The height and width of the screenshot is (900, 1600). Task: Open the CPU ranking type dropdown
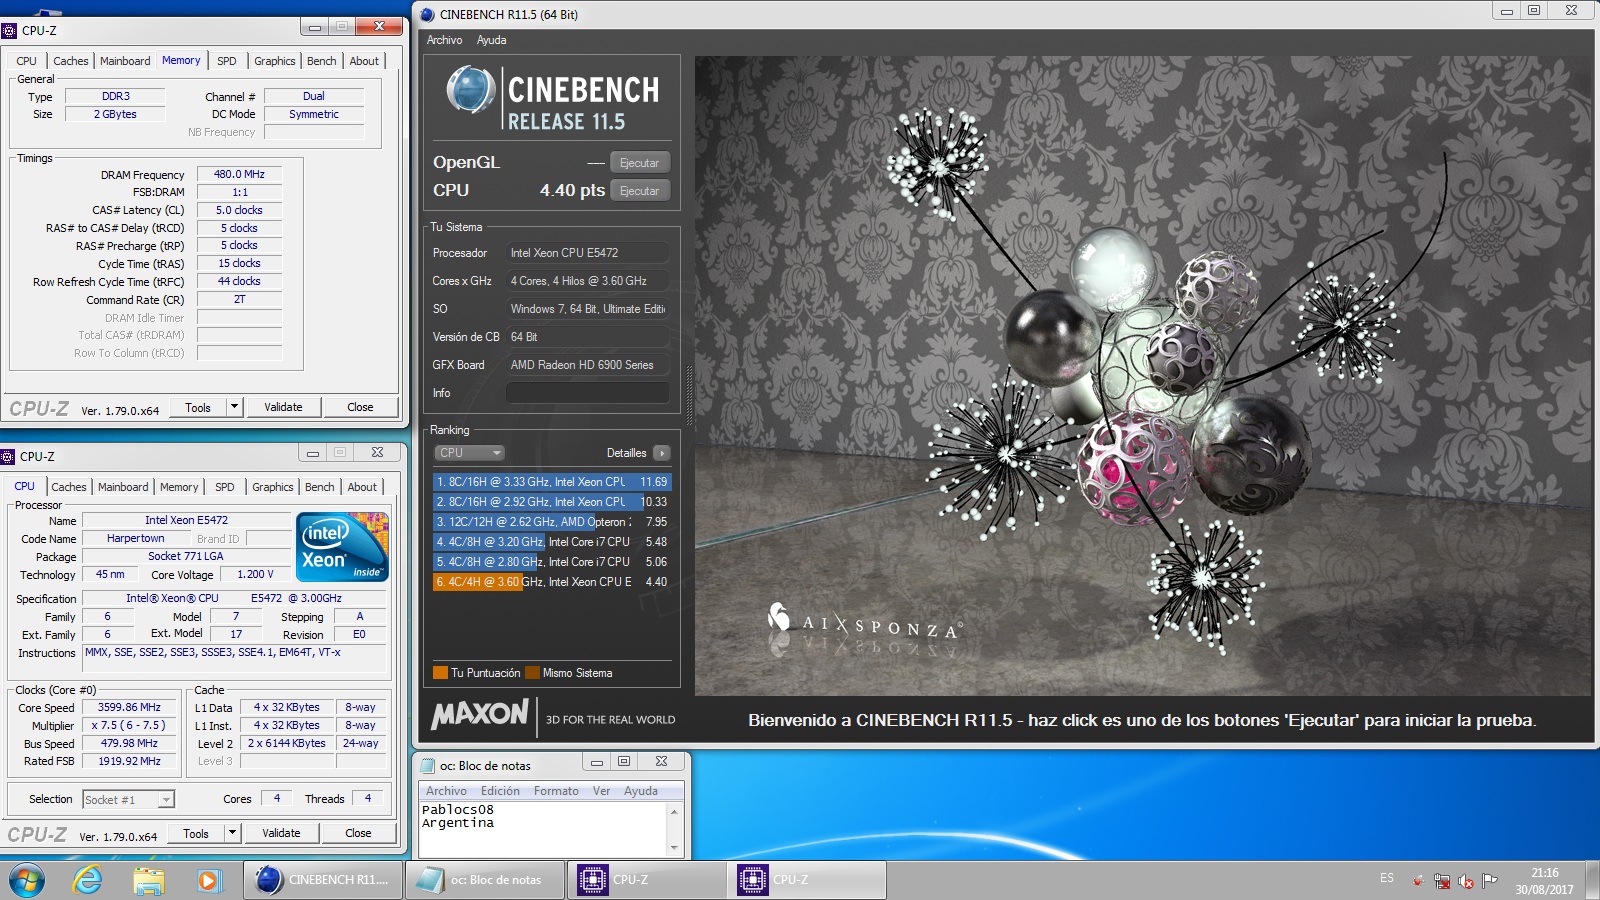(469, 453)
